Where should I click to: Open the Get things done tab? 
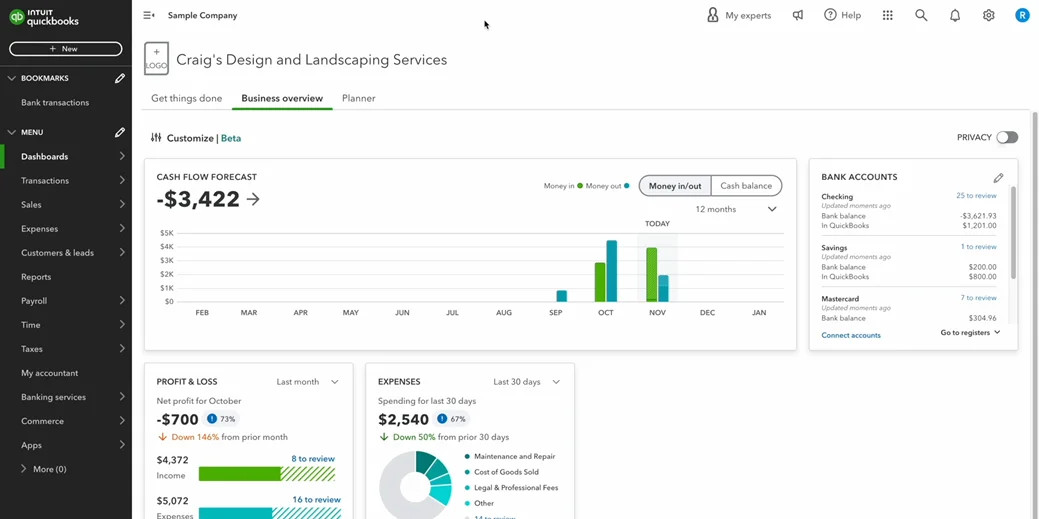tap(186, 99)
